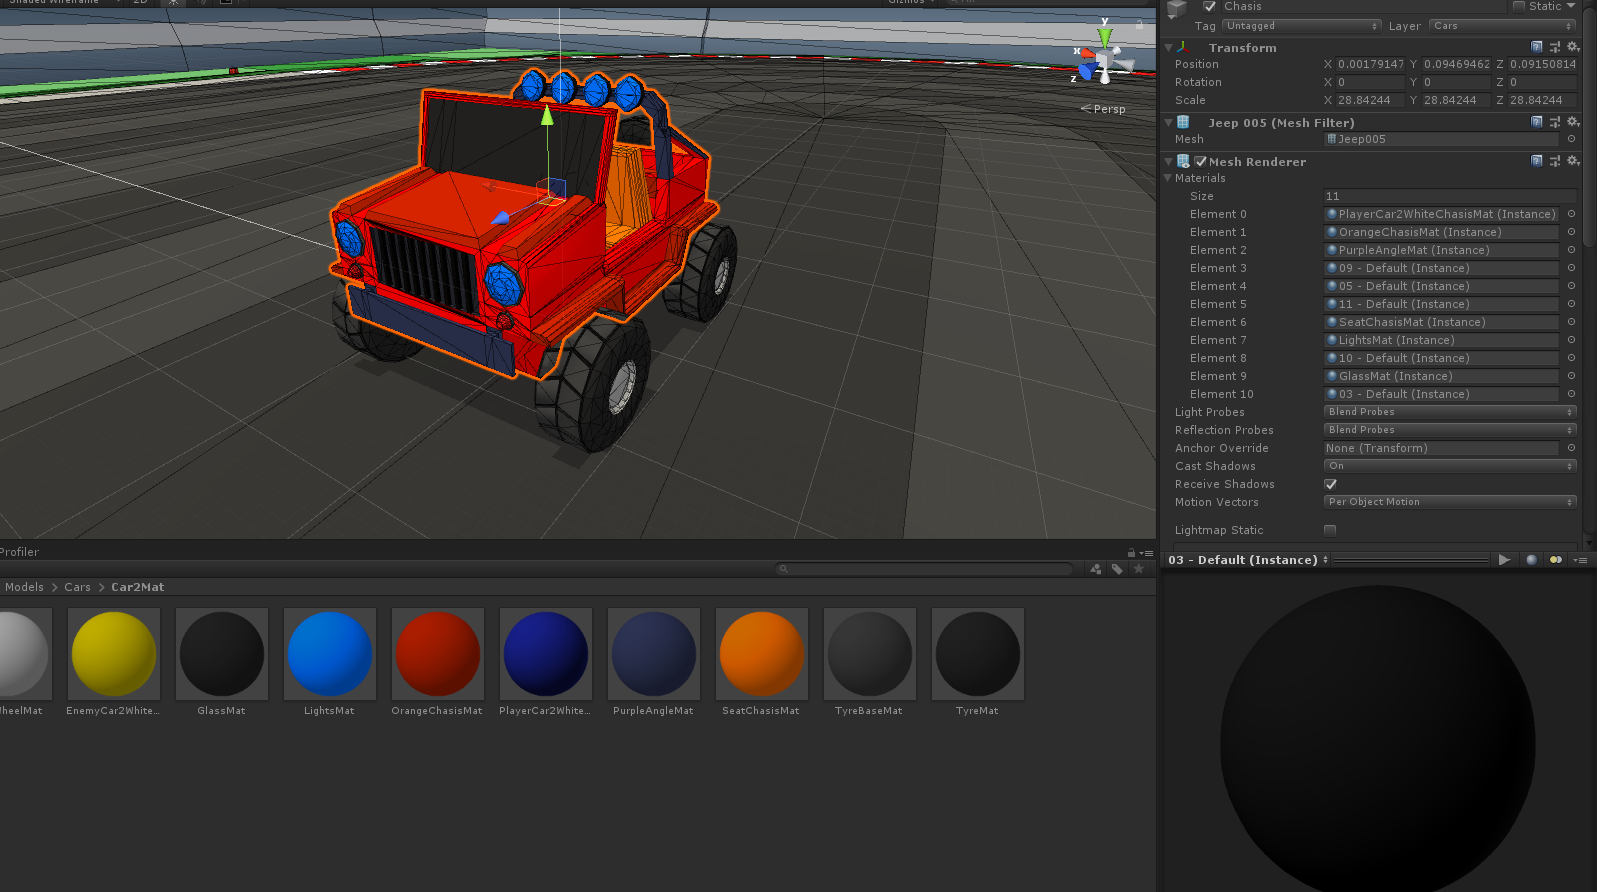Open the Transform component help icon
Screen dimensions: 1597x892
tap(1537, 47)
